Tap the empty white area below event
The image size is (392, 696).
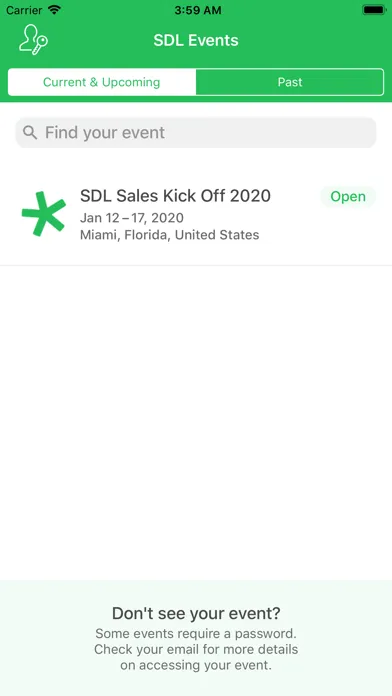coord(196,423)
